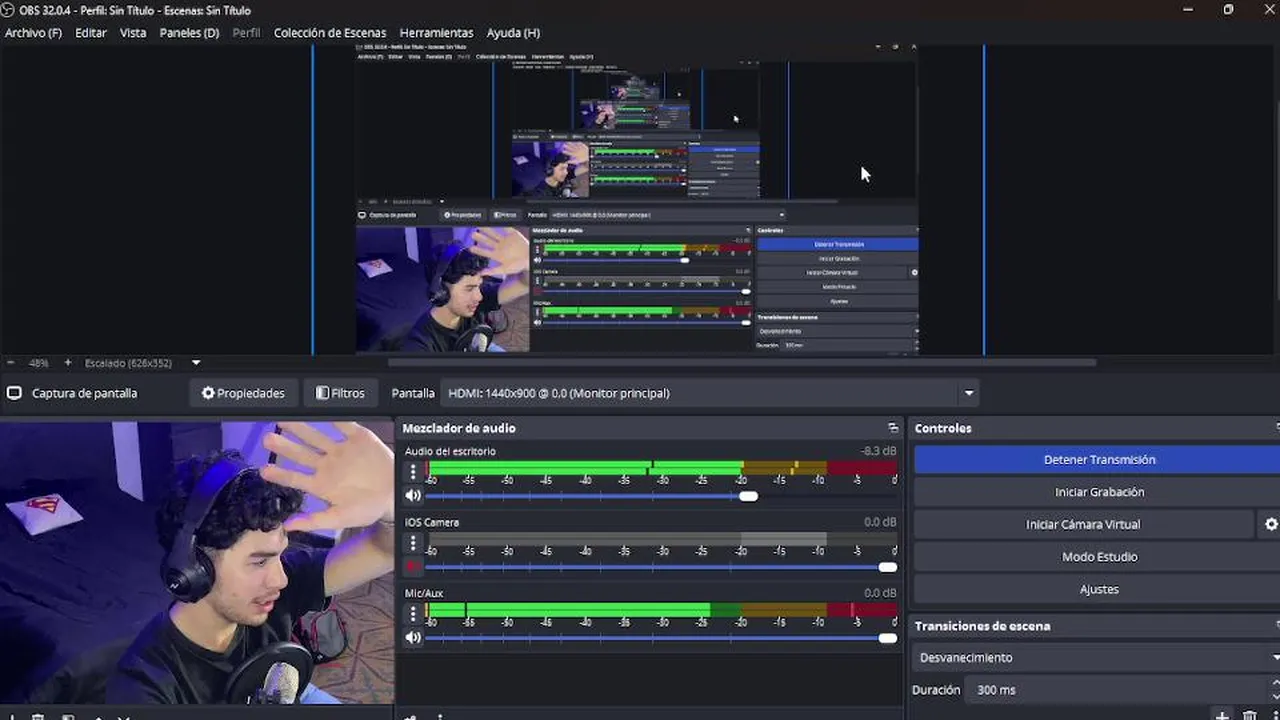Expand the Escalado scaling dropdown arrow
Image resolution: width=1280 pixels, height=720 pixels.
click(x=196, y=363)
